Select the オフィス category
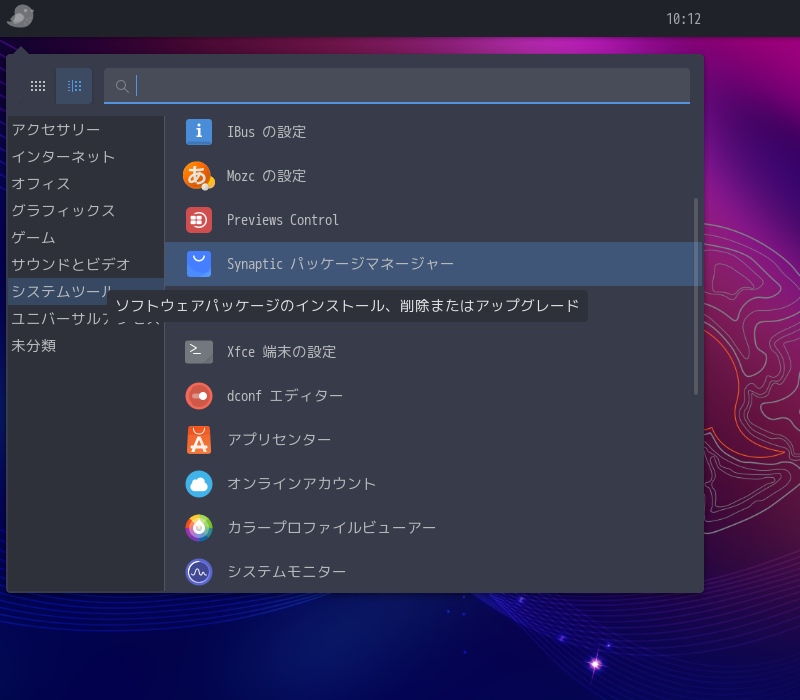This screenshot has width=800, height=700. (x=86, y=184)
